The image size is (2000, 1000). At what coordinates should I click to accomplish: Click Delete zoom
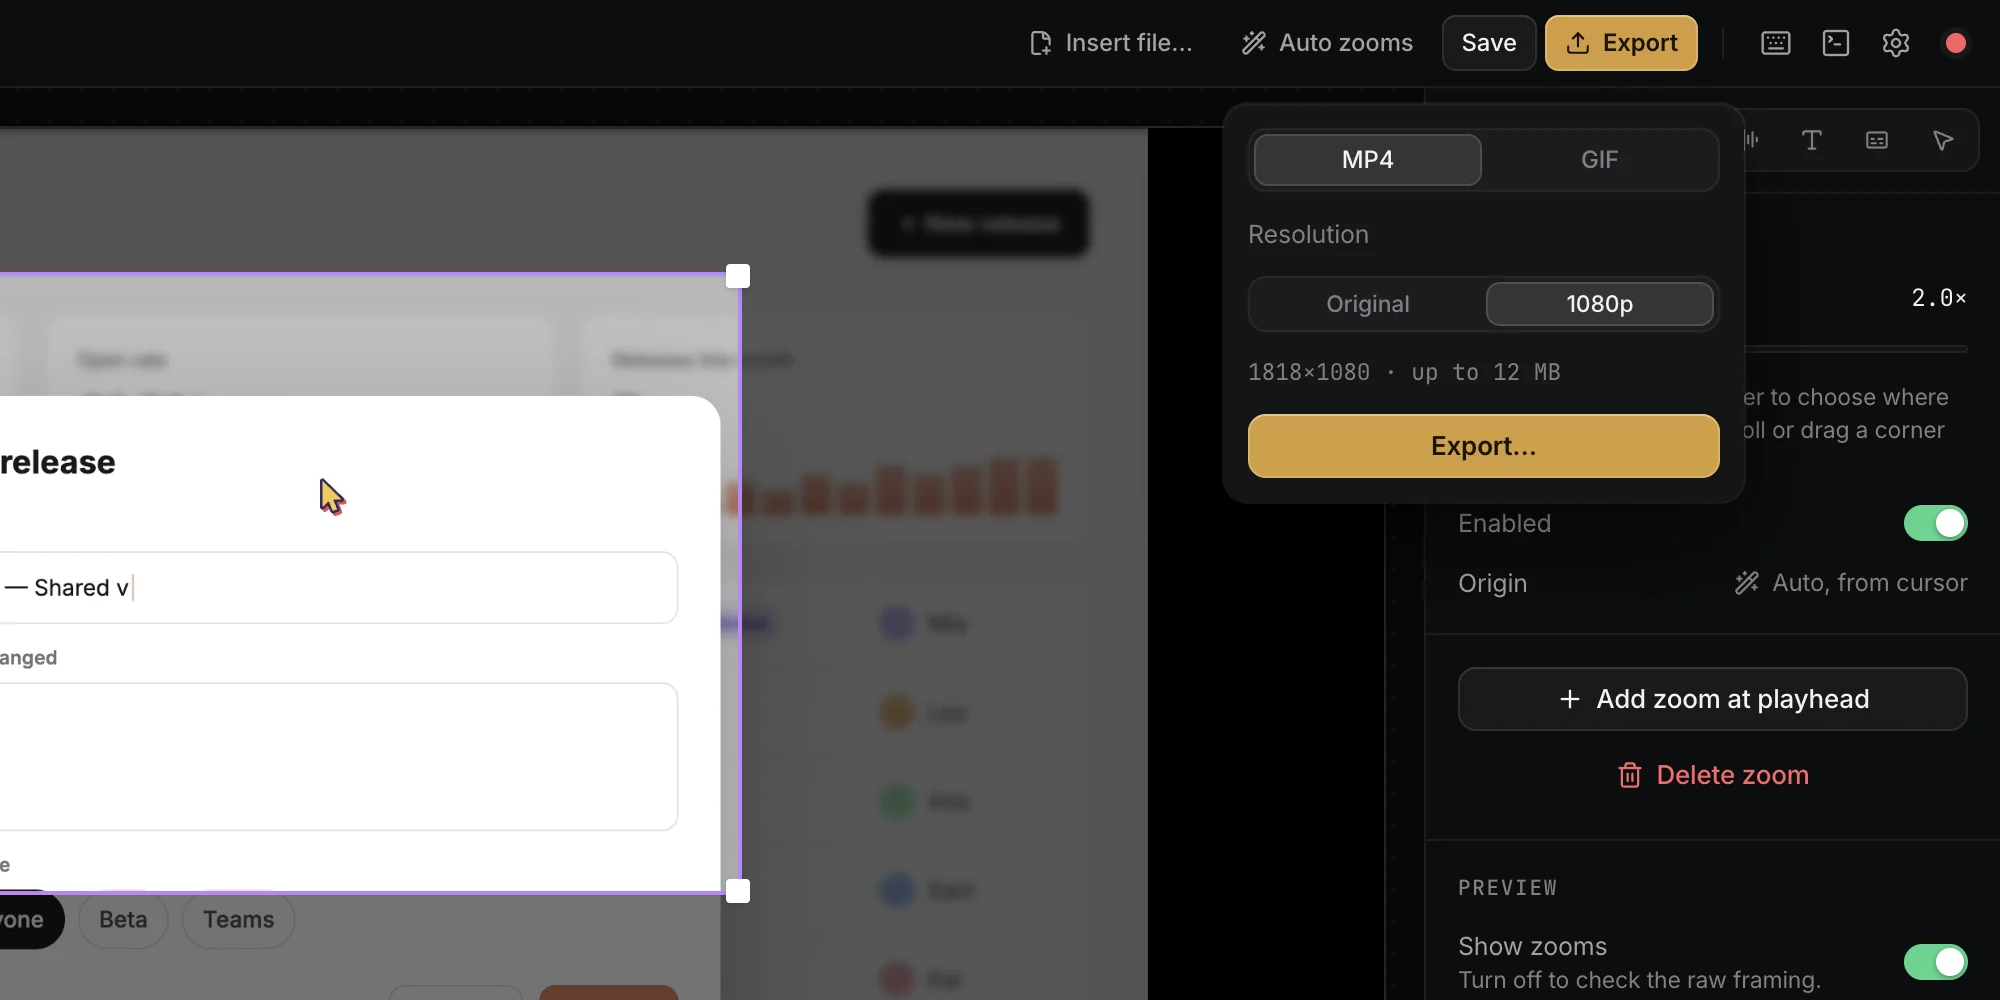point(1712,775)
